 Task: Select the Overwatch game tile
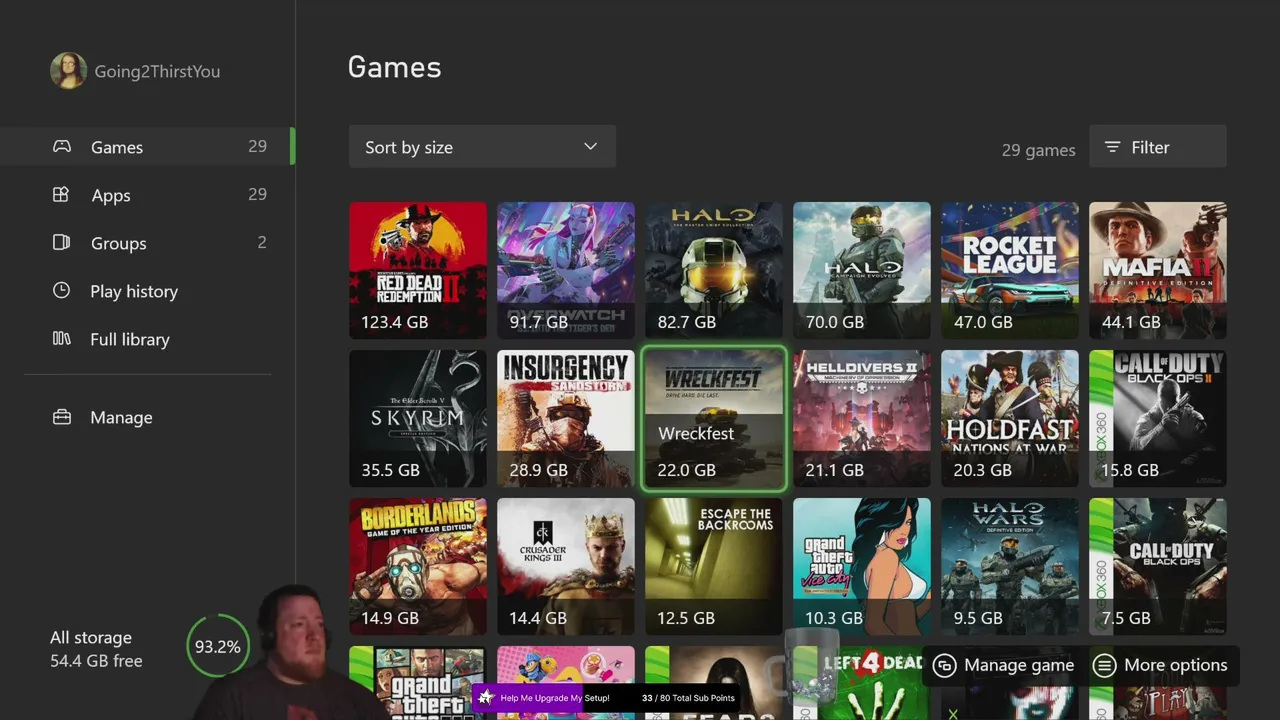pos(566,270)
